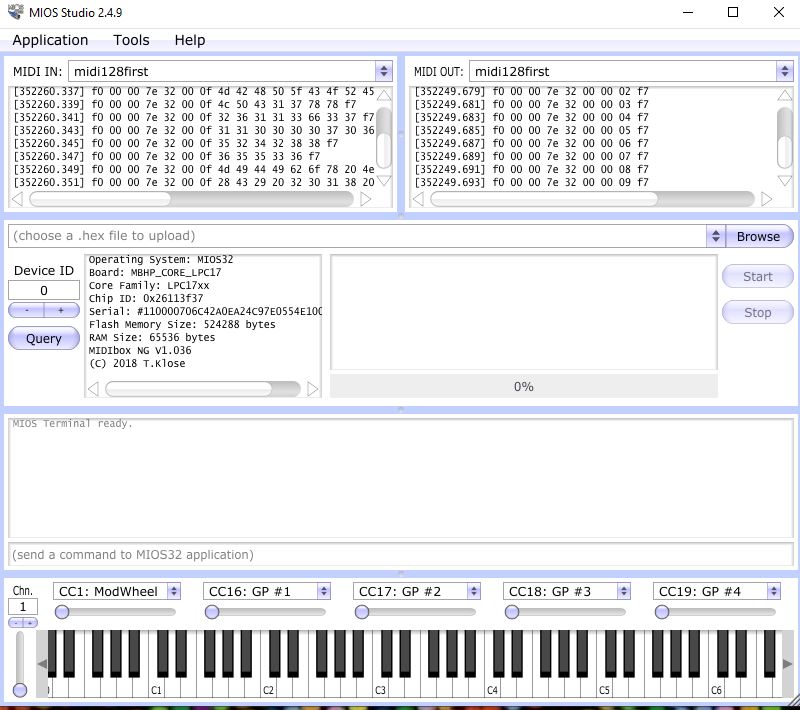Increase MIDI channel with small plus button

coord(30,623)
